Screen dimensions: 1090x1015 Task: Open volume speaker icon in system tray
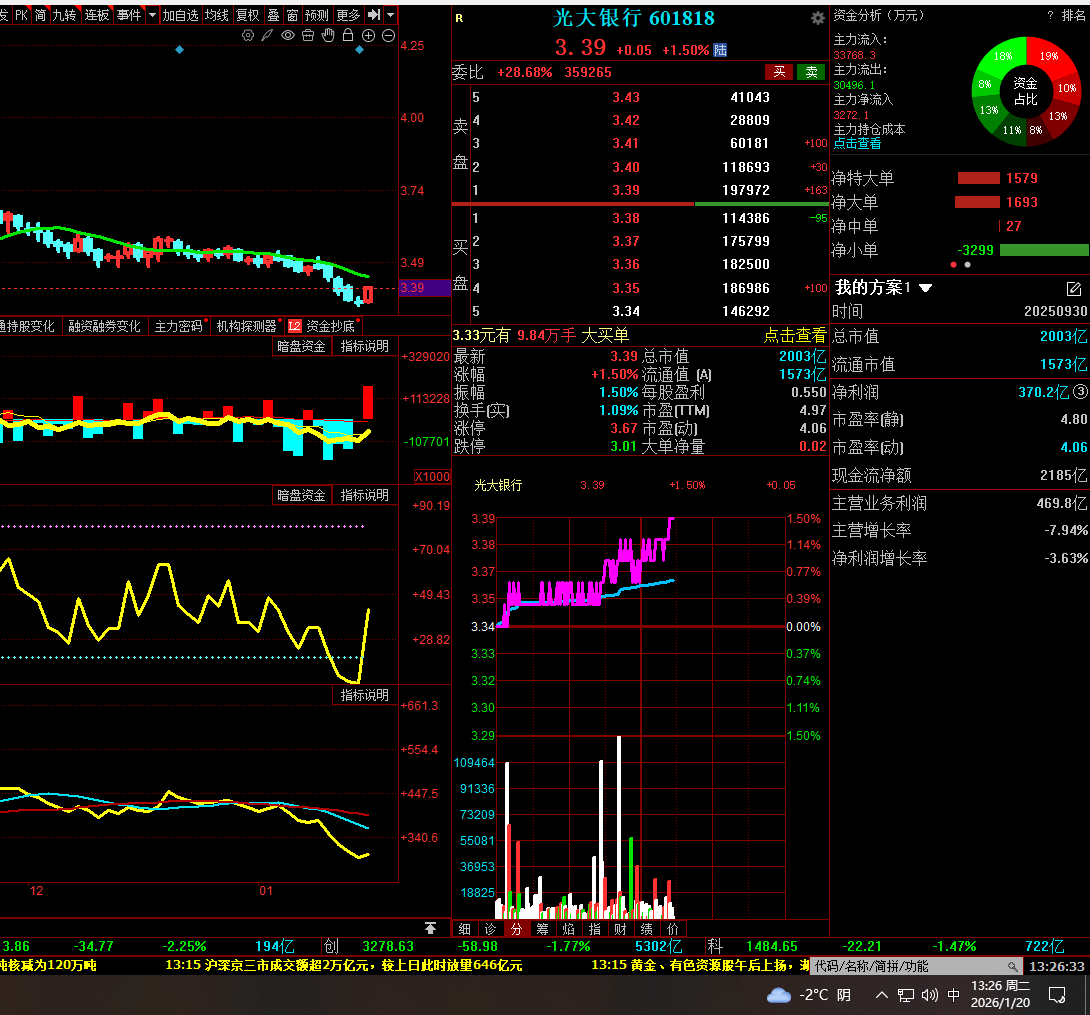929,995
